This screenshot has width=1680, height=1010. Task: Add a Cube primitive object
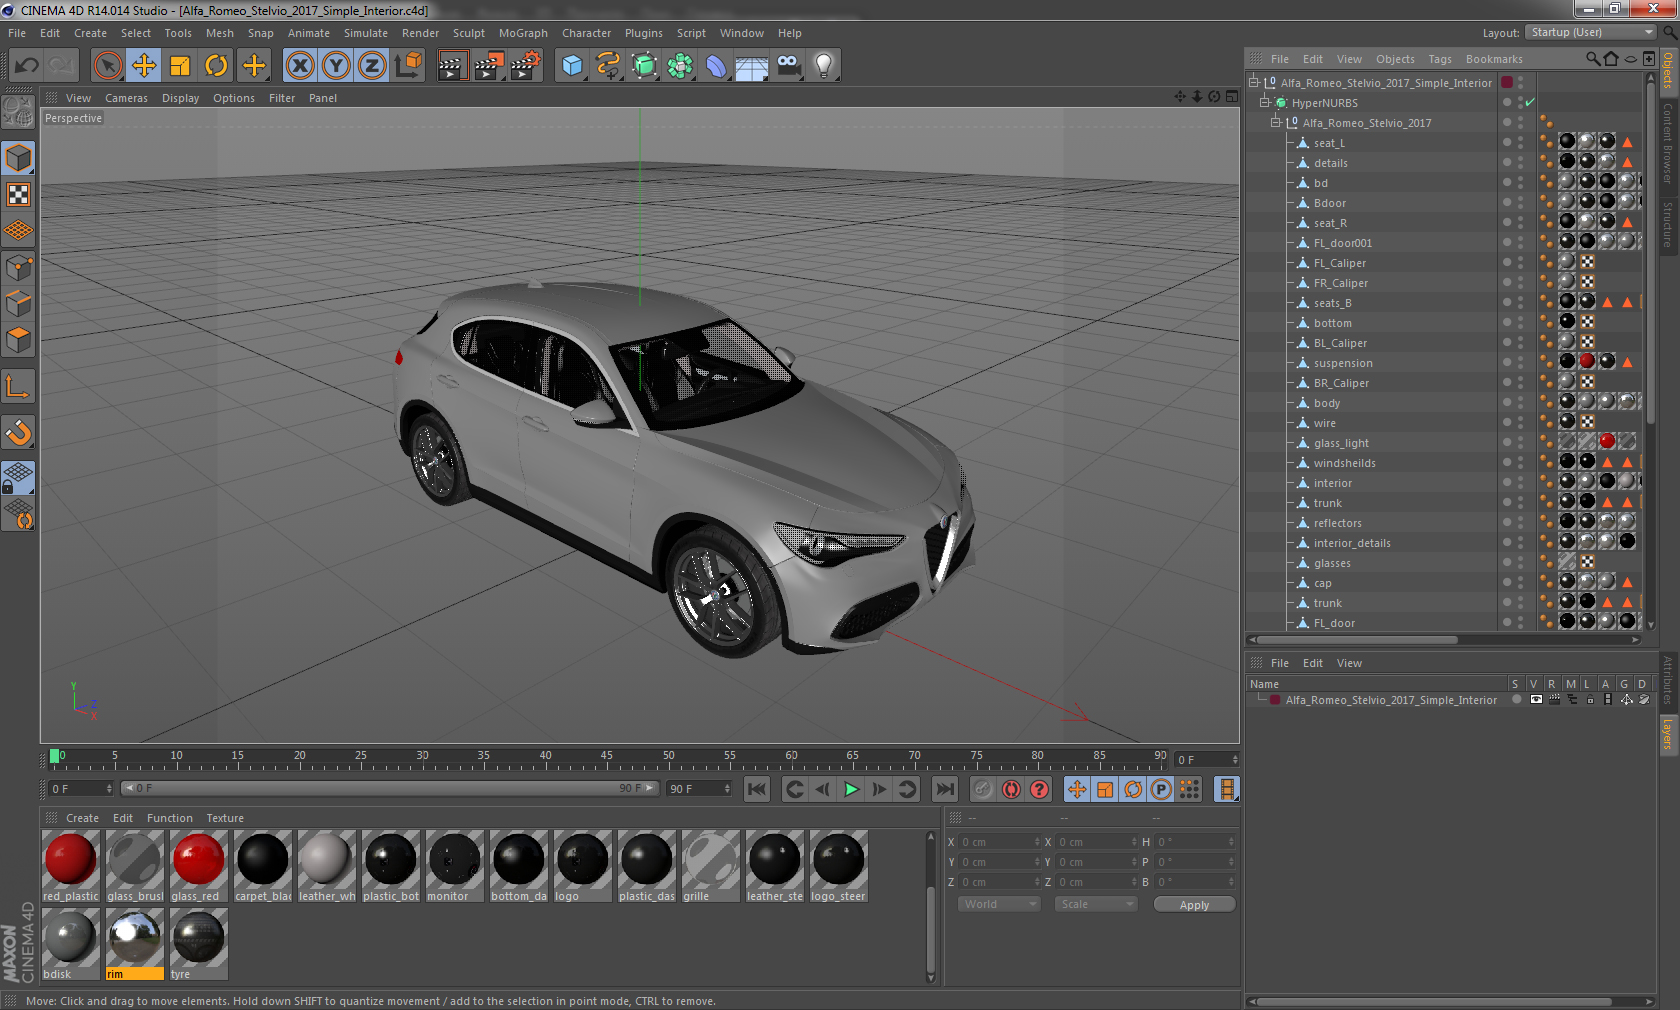[x=572, y=66]
